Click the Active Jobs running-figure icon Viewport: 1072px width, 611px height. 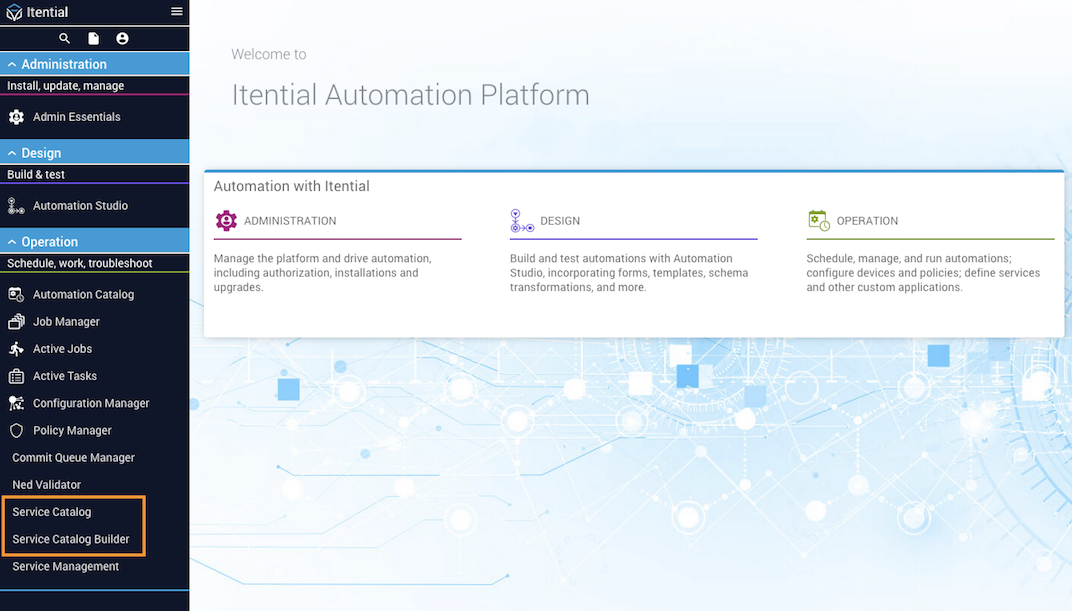(16, 349)
